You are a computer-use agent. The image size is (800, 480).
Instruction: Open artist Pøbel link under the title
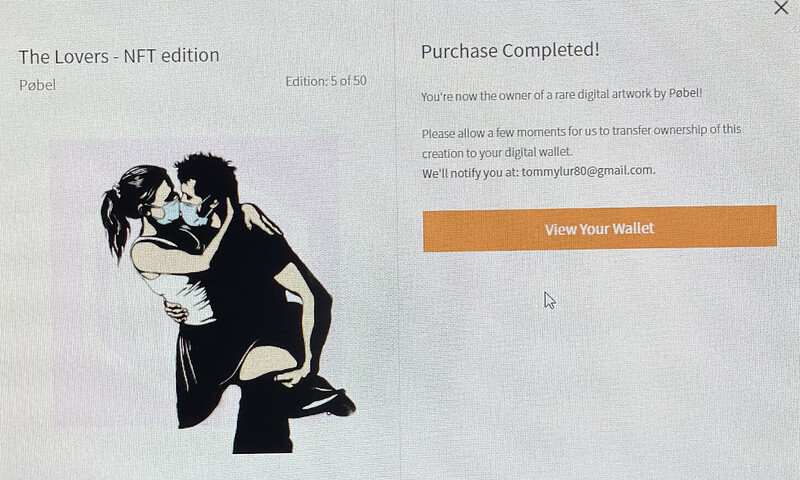[37, 85]
